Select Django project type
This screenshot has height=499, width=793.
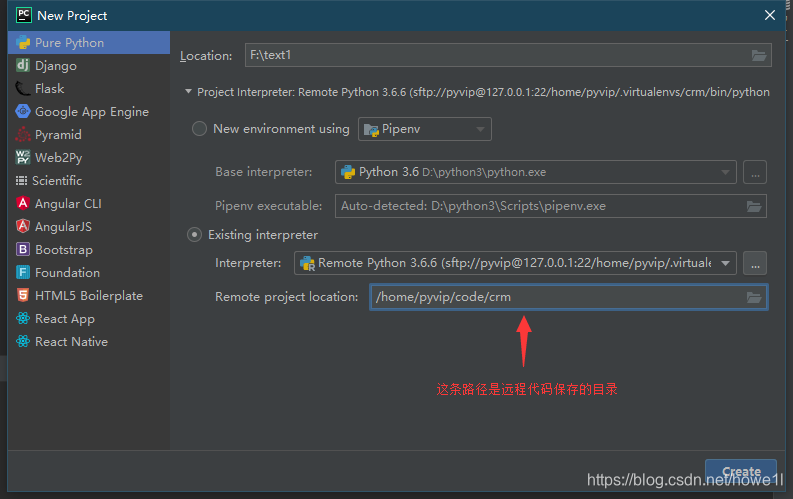(89, 66)
